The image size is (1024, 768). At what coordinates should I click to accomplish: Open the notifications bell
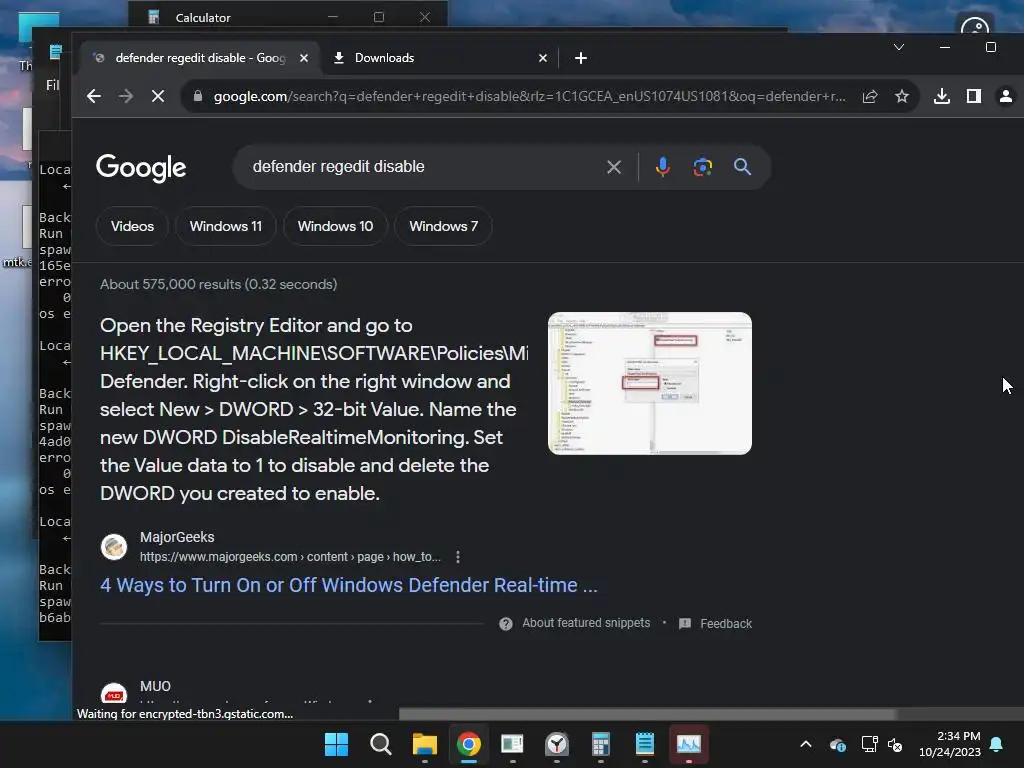[x=997, y=744]
